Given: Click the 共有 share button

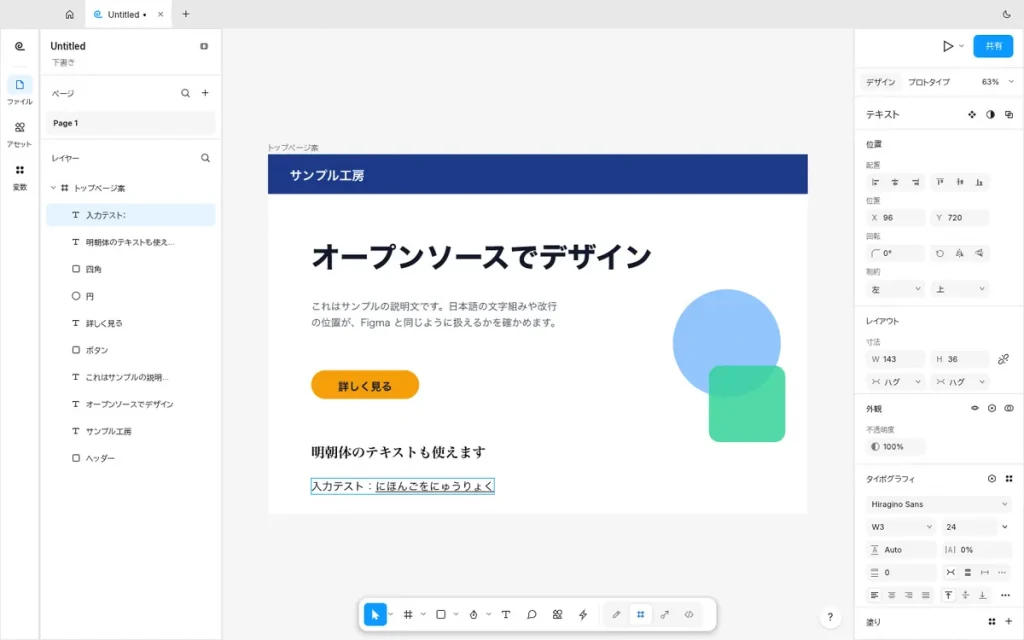Looking at the screenshot, I should tap(993, 46).
